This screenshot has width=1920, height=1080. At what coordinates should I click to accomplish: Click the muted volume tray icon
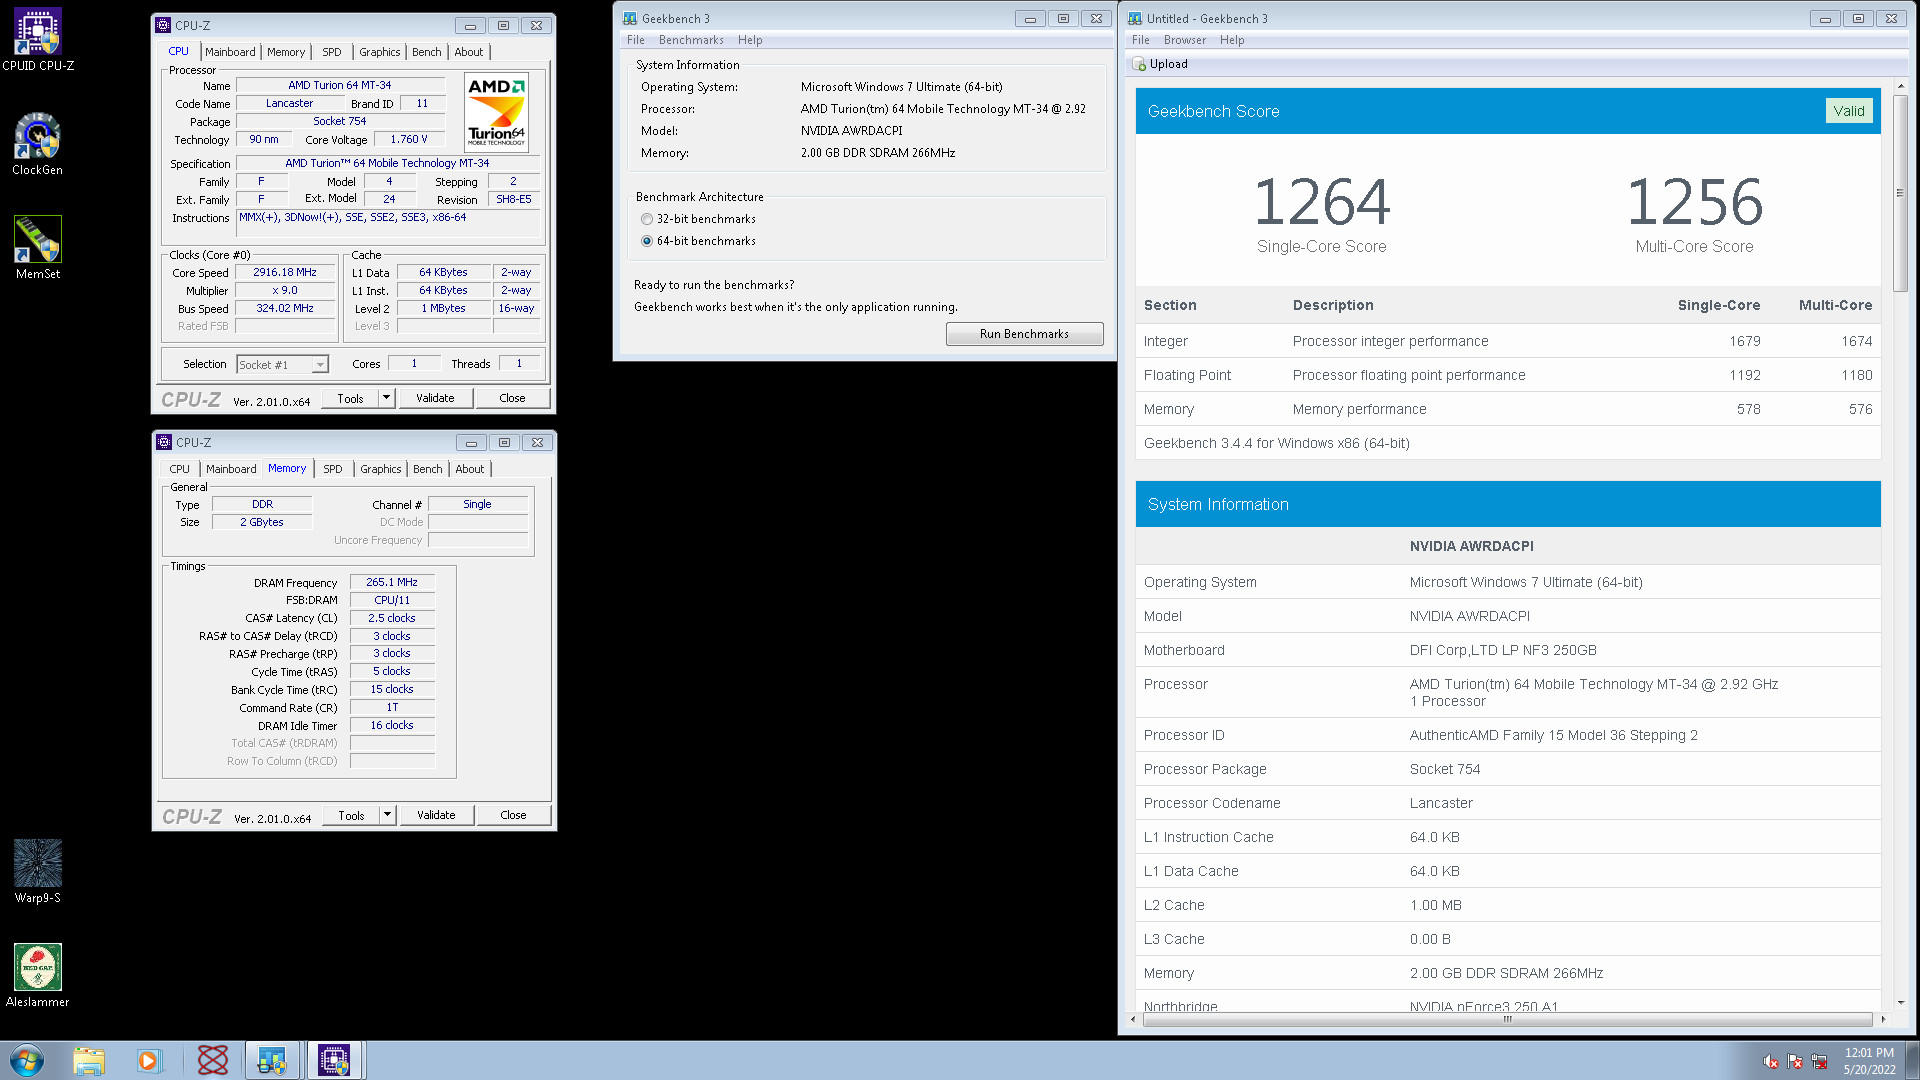click(1771, 1062)
